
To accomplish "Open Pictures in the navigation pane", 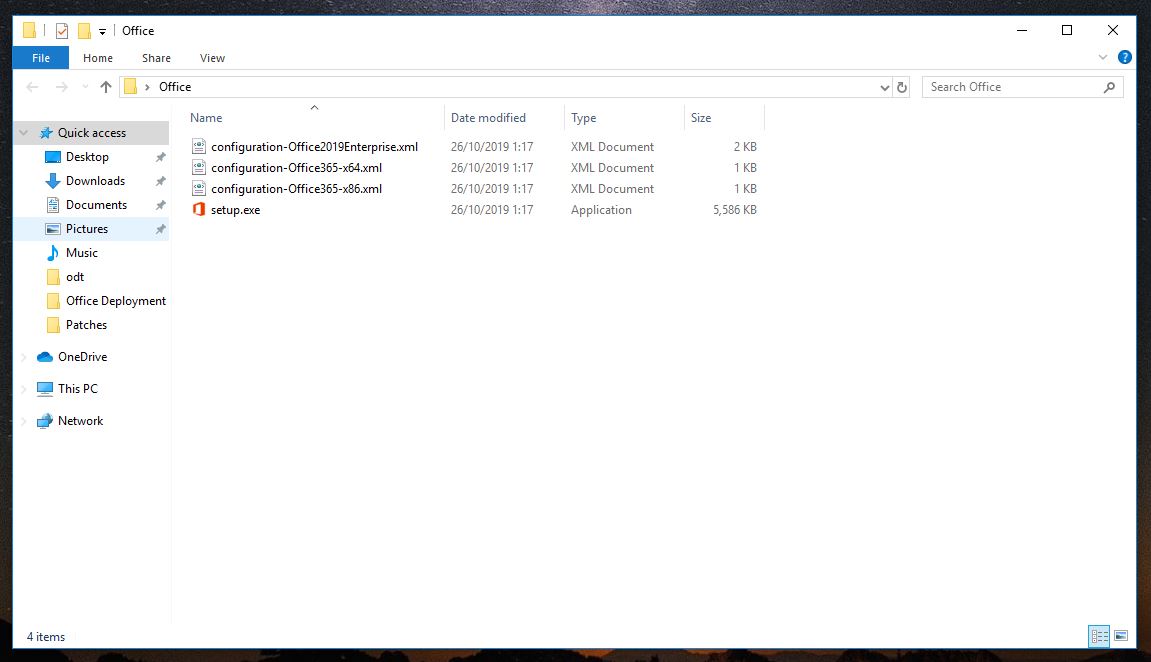I will click(x=87, y=229).
